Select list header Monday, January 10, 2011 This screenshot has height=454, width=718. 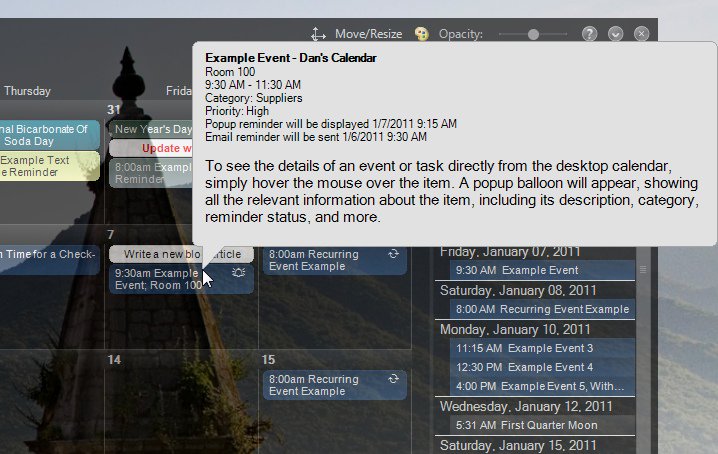515,329
